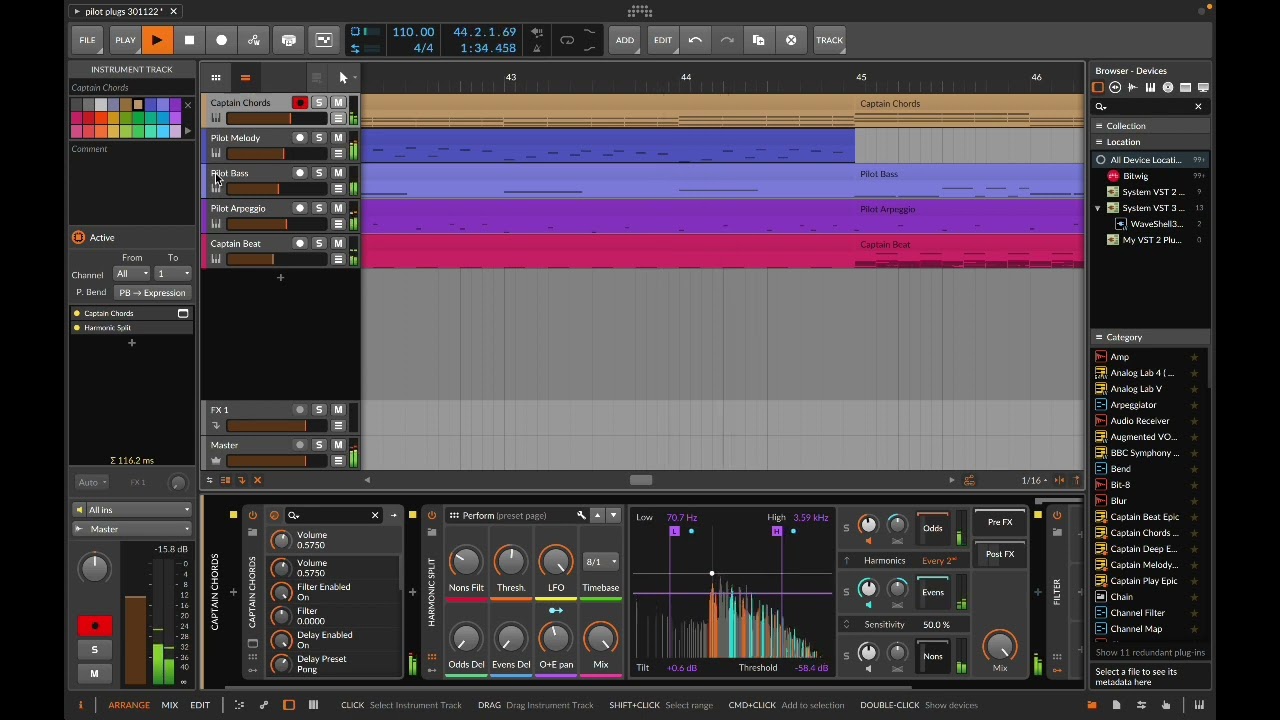Open the P. Bend expression dropdown
This screenshot has height=720, width=1280.
coord(152,293)
